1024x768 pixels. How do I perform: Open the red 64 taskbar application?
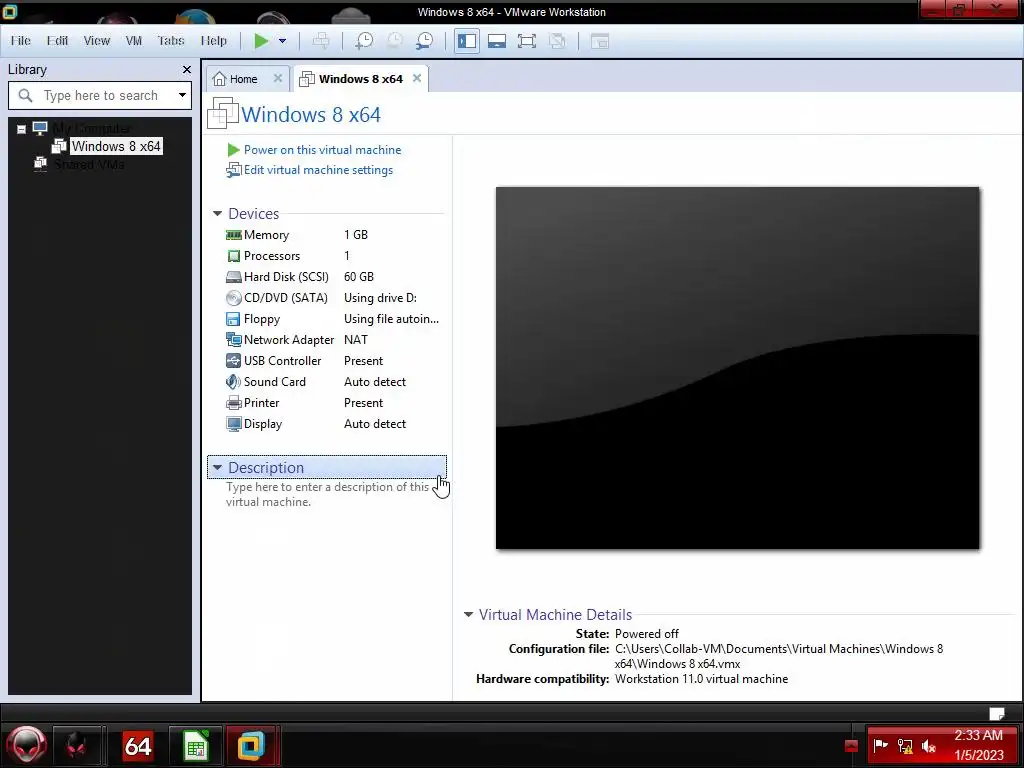138,745
